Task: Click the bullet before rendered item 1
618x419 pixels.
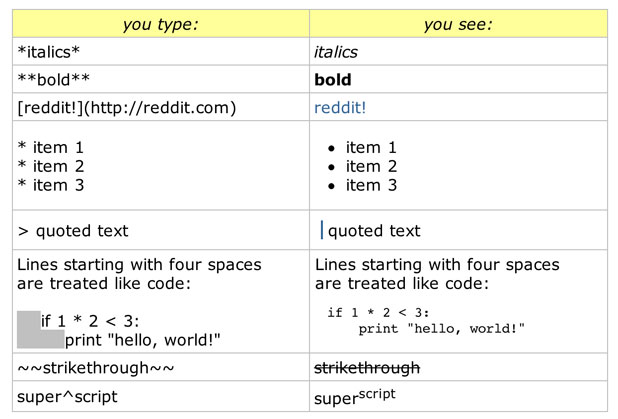Action: click(331, 149)
